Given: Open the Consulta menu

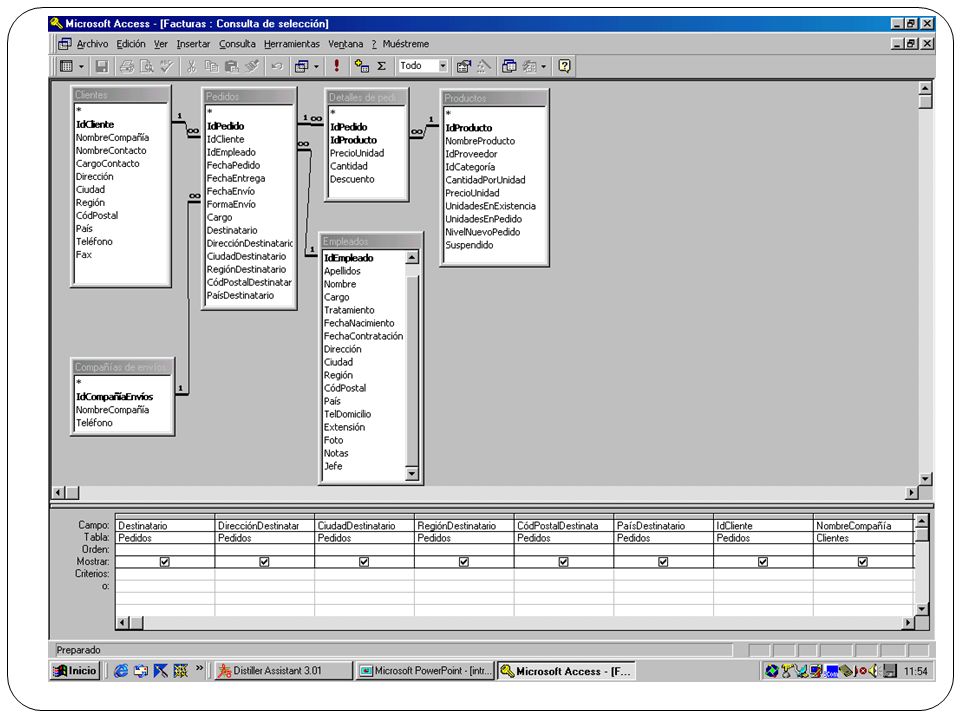Looking at the screenshot, I should (237, 44).
